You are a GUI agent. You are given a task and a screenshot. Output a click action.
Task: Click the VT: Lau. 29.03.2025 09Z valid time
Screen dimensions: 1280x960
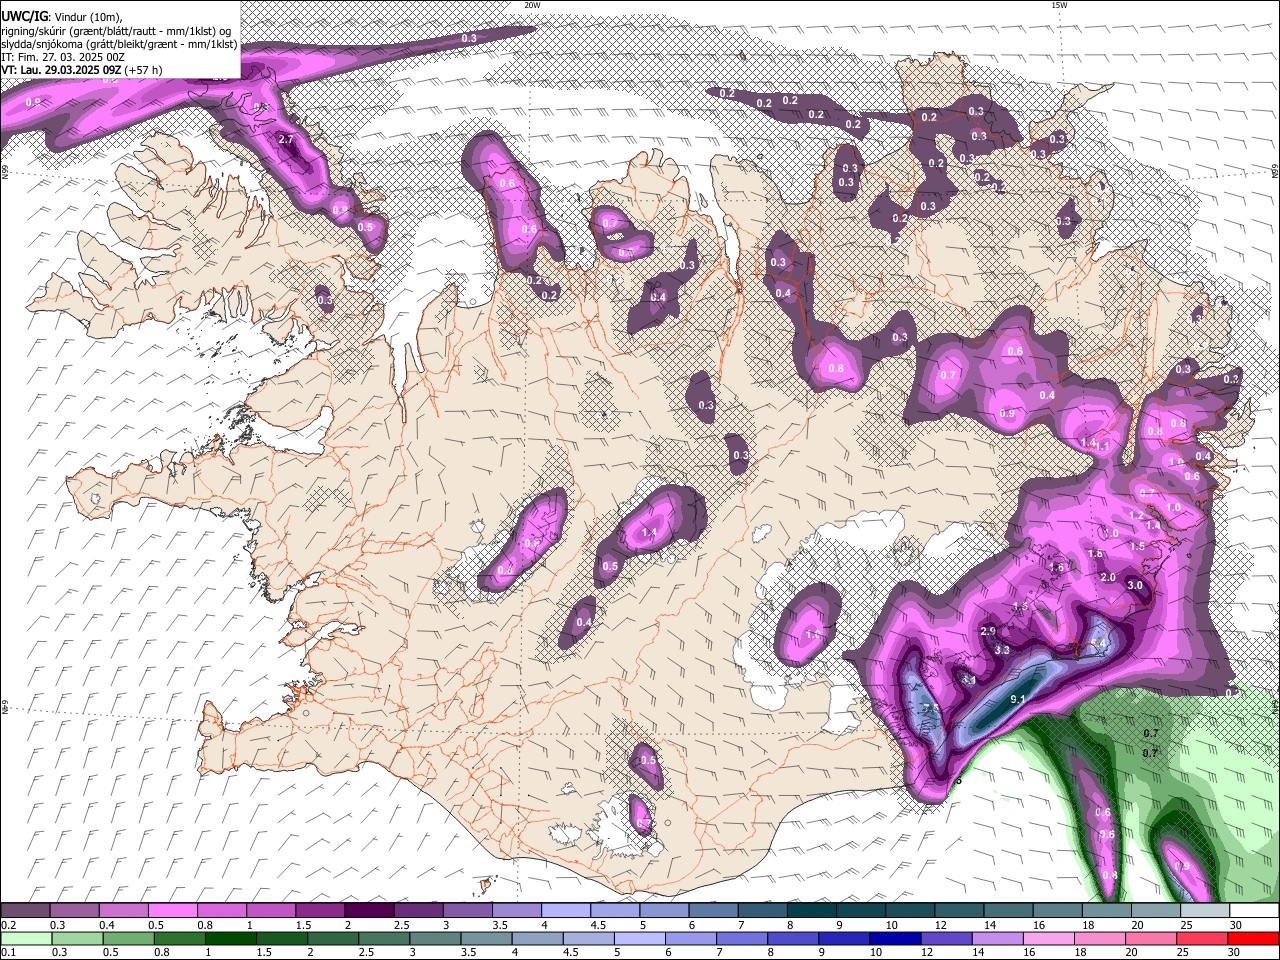tap(82, 70)
